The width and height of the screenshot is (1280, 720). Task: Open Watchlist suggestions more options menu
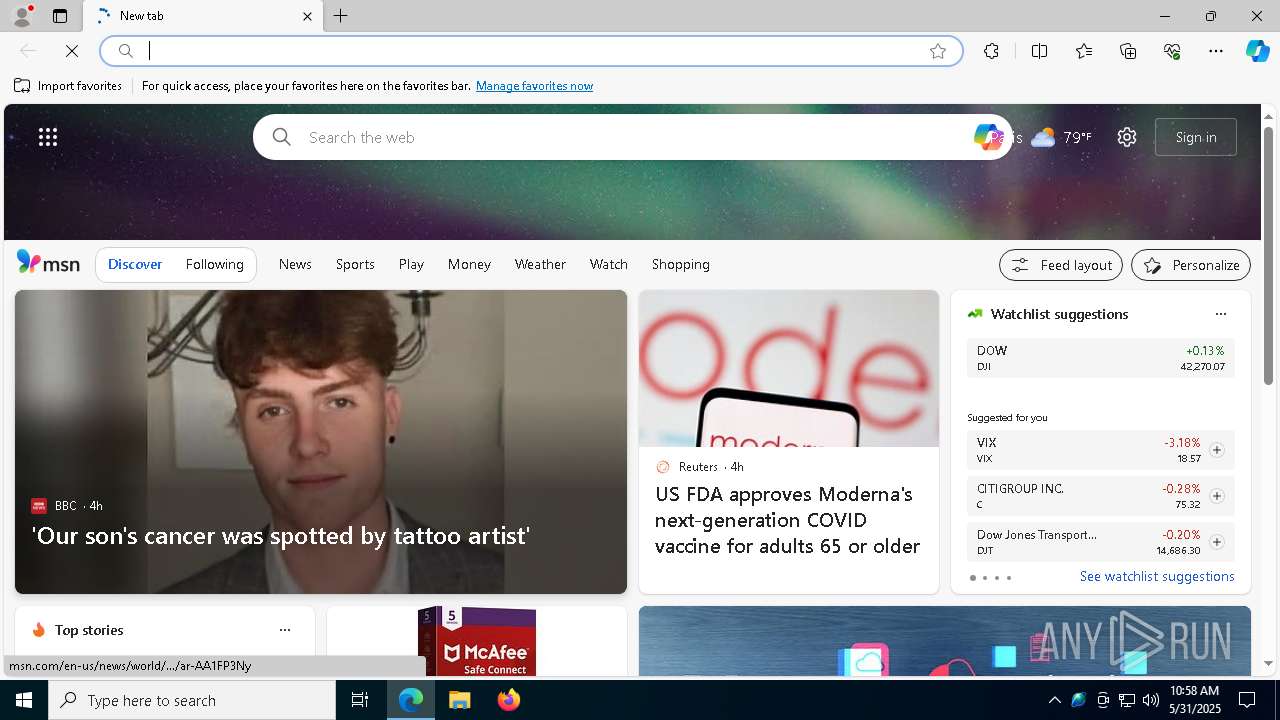[1220, 314]
